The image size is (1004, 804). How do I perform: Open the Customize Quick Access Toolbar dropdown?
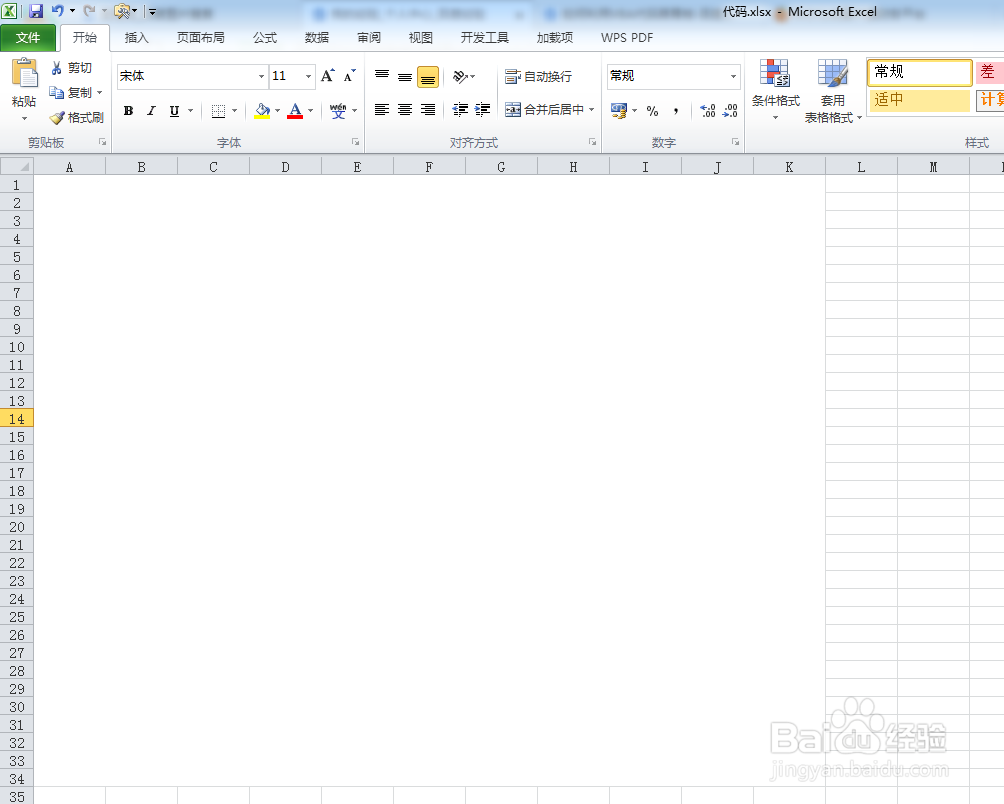click(152, 12)
